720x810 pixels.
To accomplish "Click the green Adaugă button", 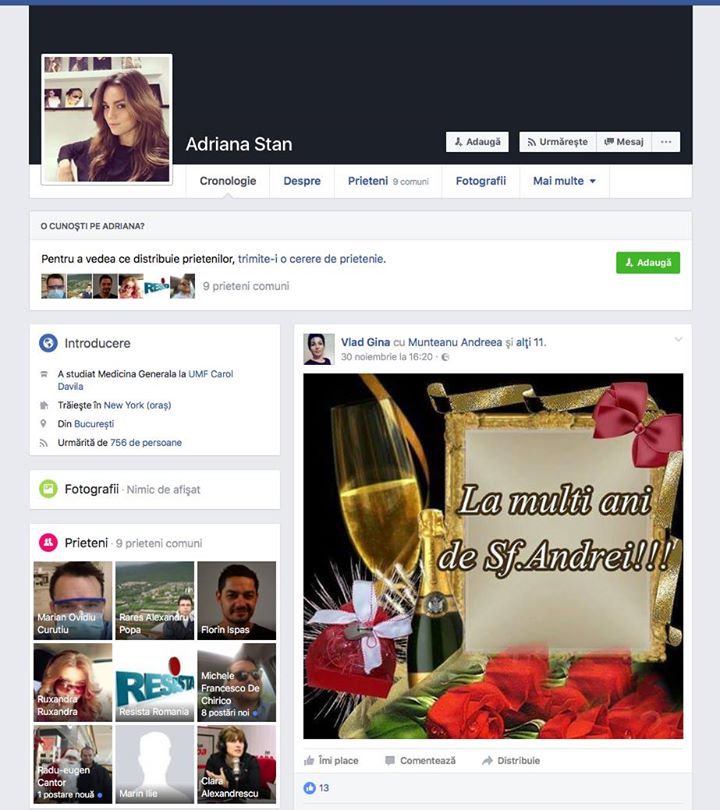I will pos(648,263).
